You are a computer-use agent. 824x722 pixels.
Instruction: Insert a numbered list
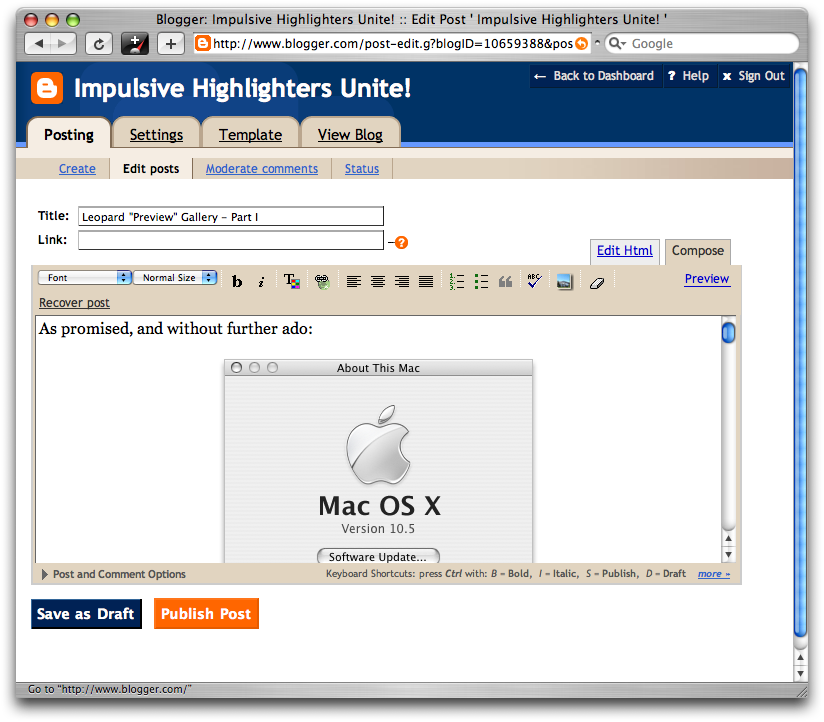pos(457,282)
